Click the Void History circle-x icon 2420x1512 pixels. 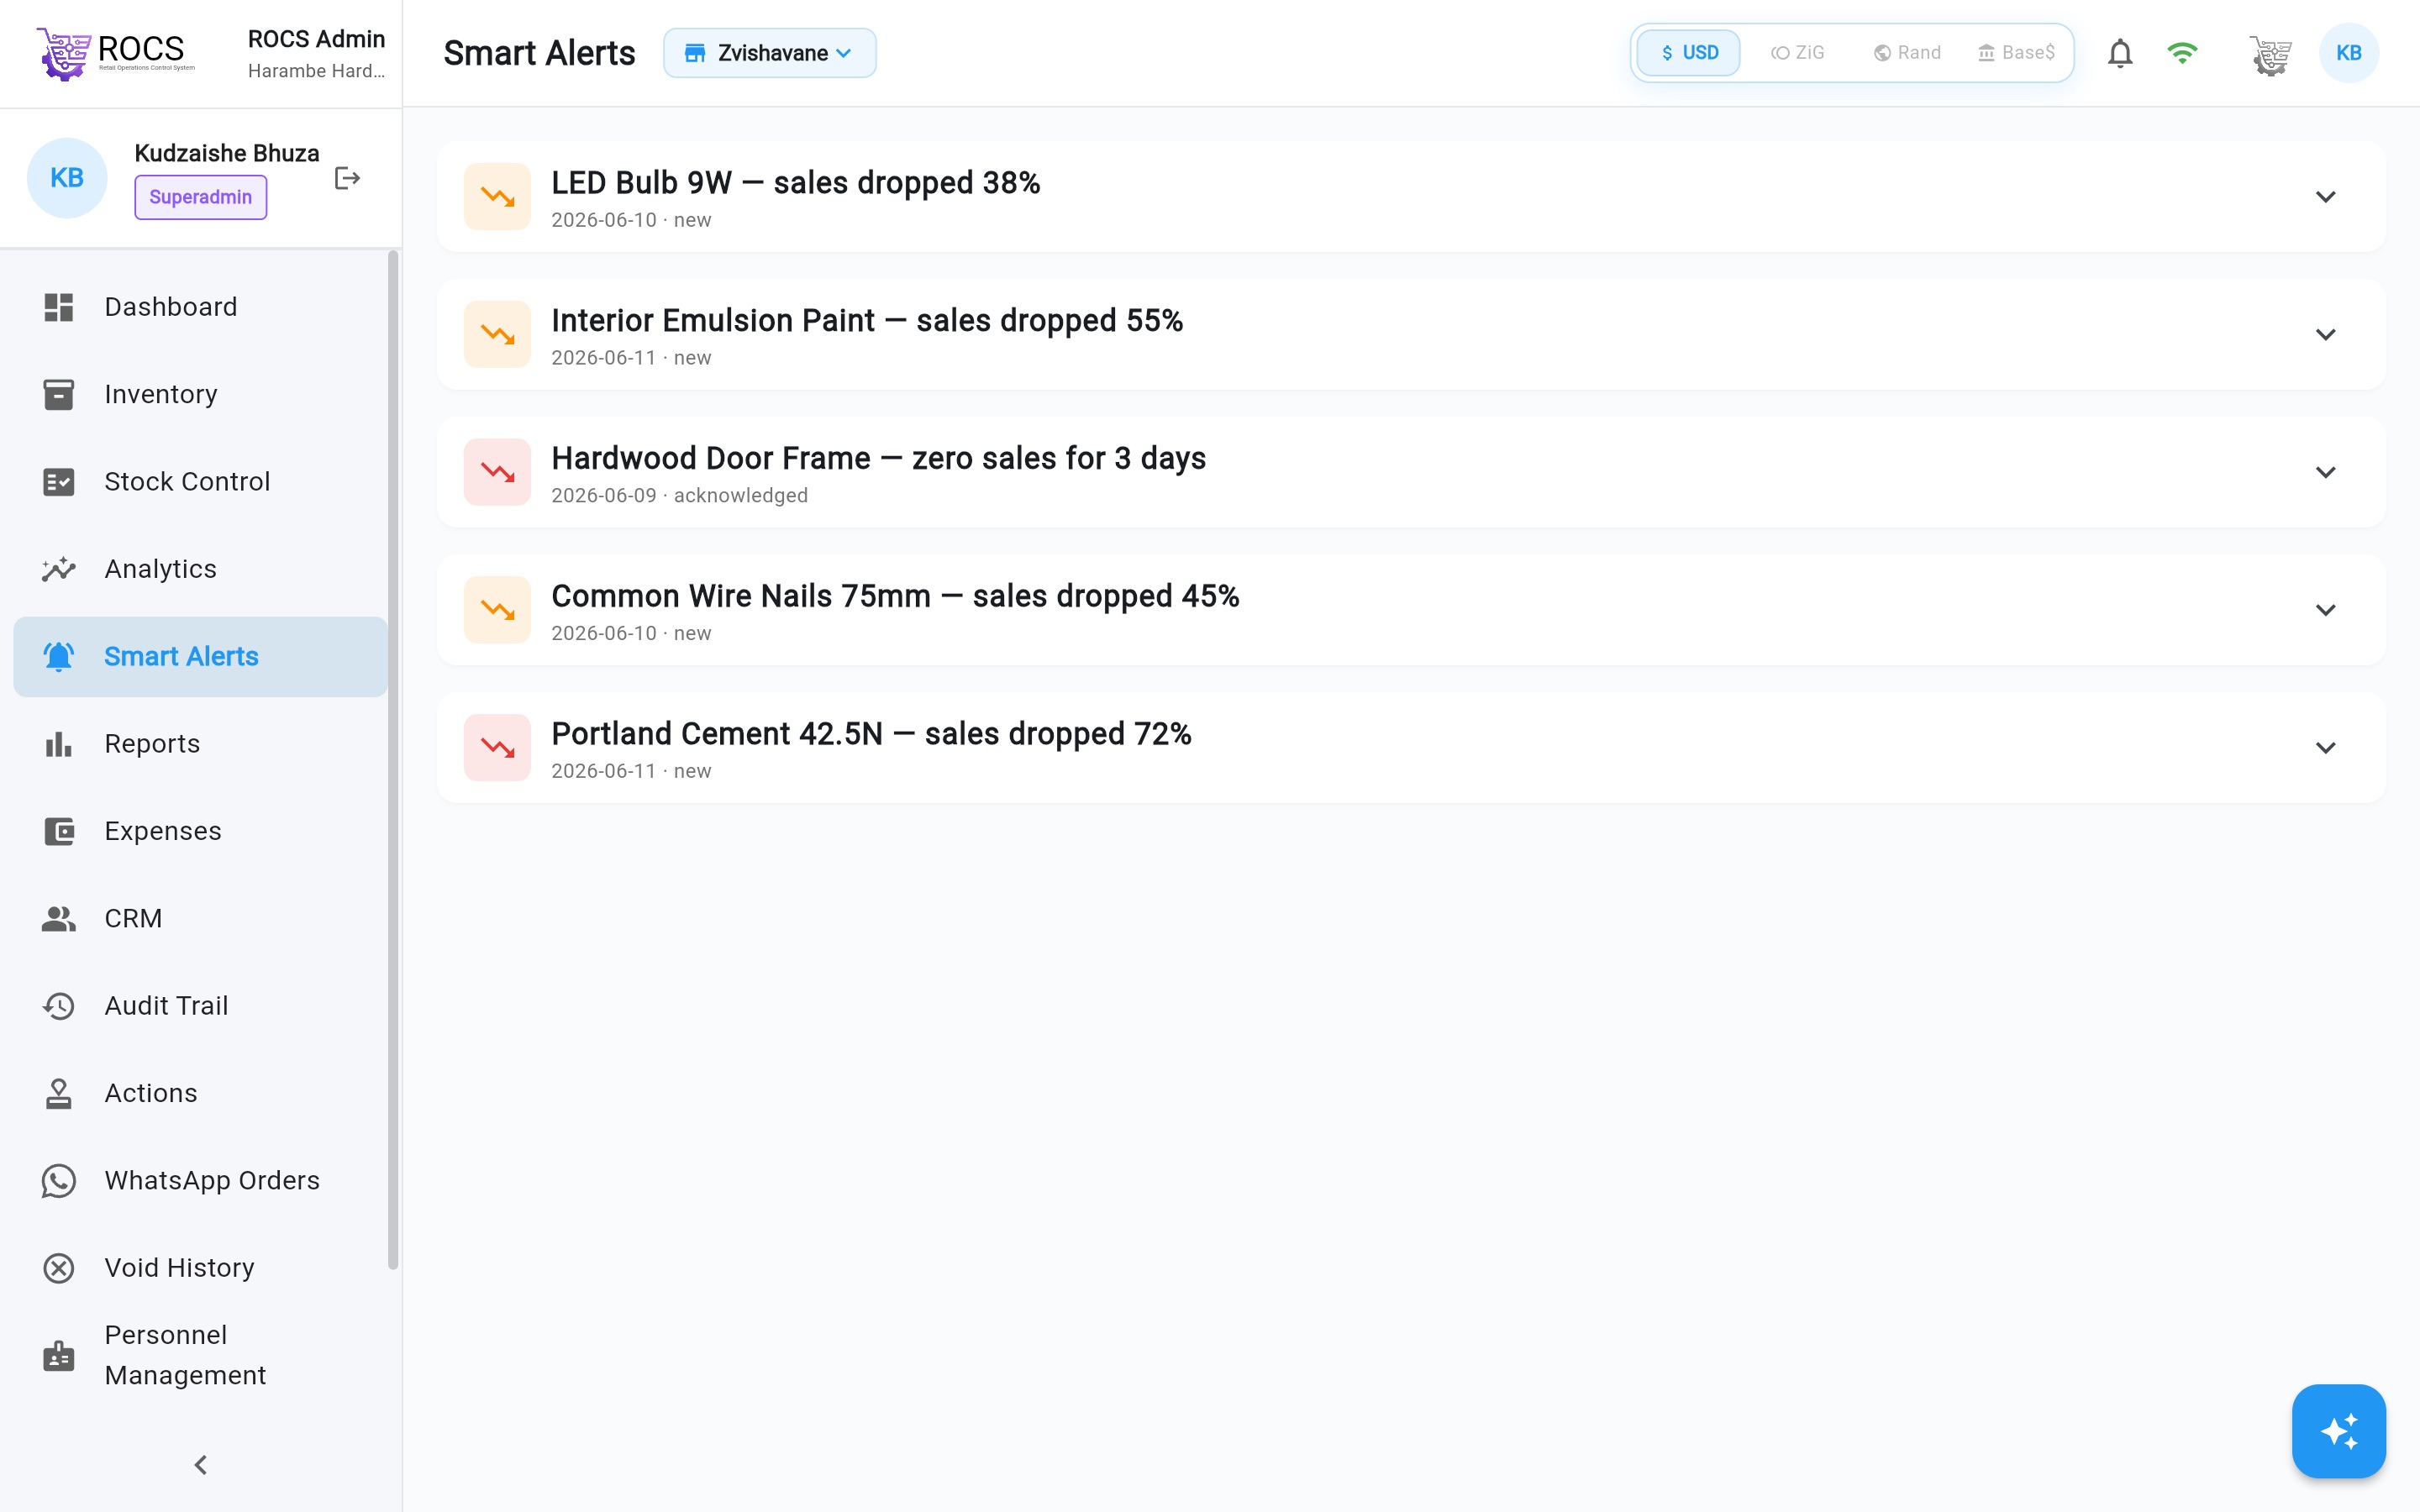[x=59, y=1268]
